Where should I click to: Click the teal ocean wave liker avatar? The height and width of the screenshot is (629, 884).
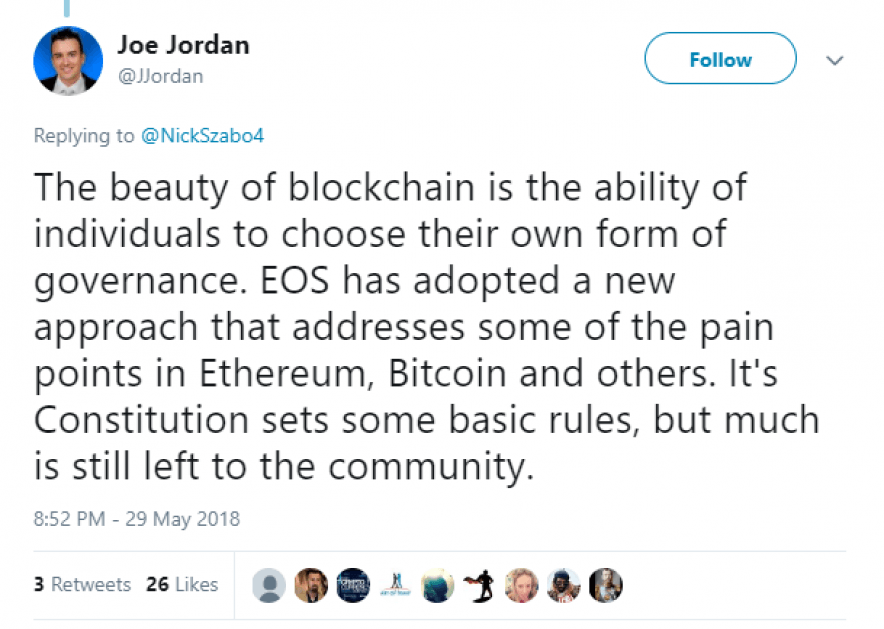437,585
